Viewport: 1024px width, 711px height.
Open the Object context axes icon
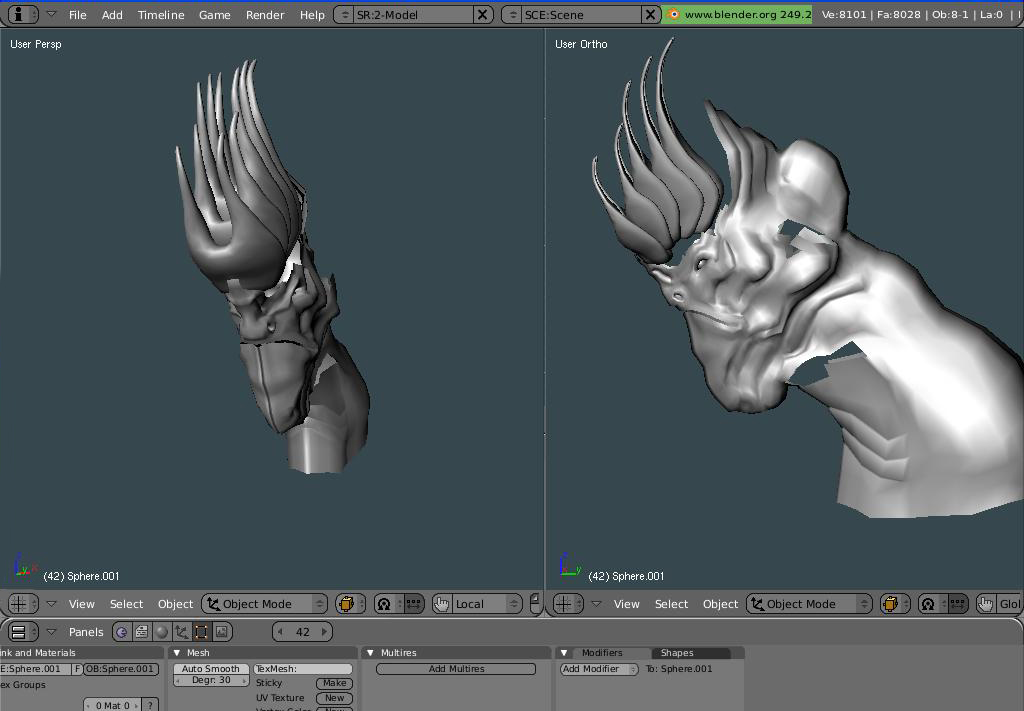click(182, 632)
